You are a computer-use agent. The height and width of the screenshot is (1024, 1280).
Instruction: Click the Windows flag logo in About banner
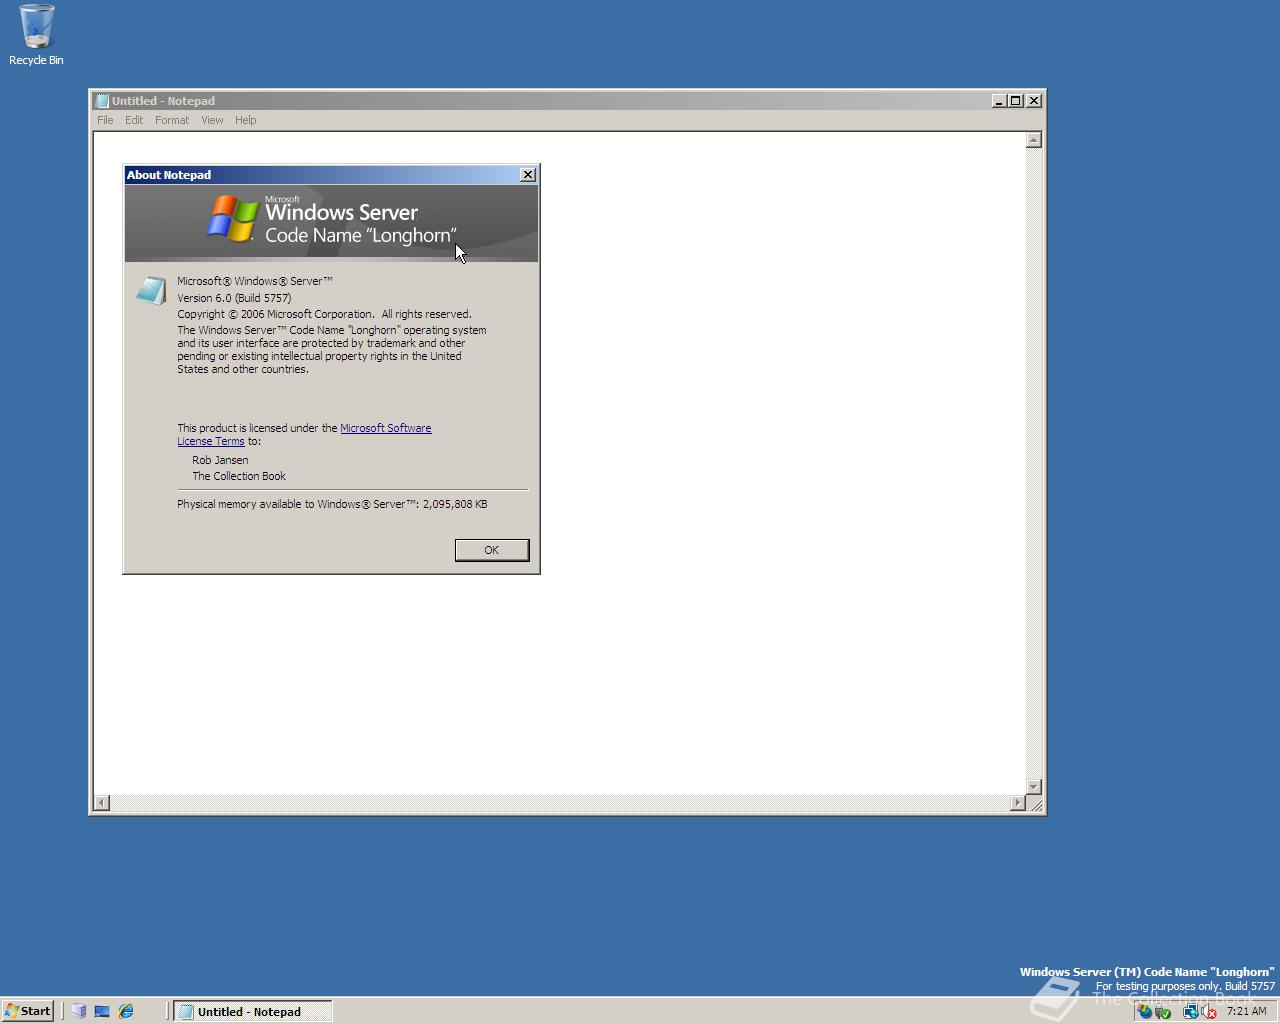pos(232,218)
